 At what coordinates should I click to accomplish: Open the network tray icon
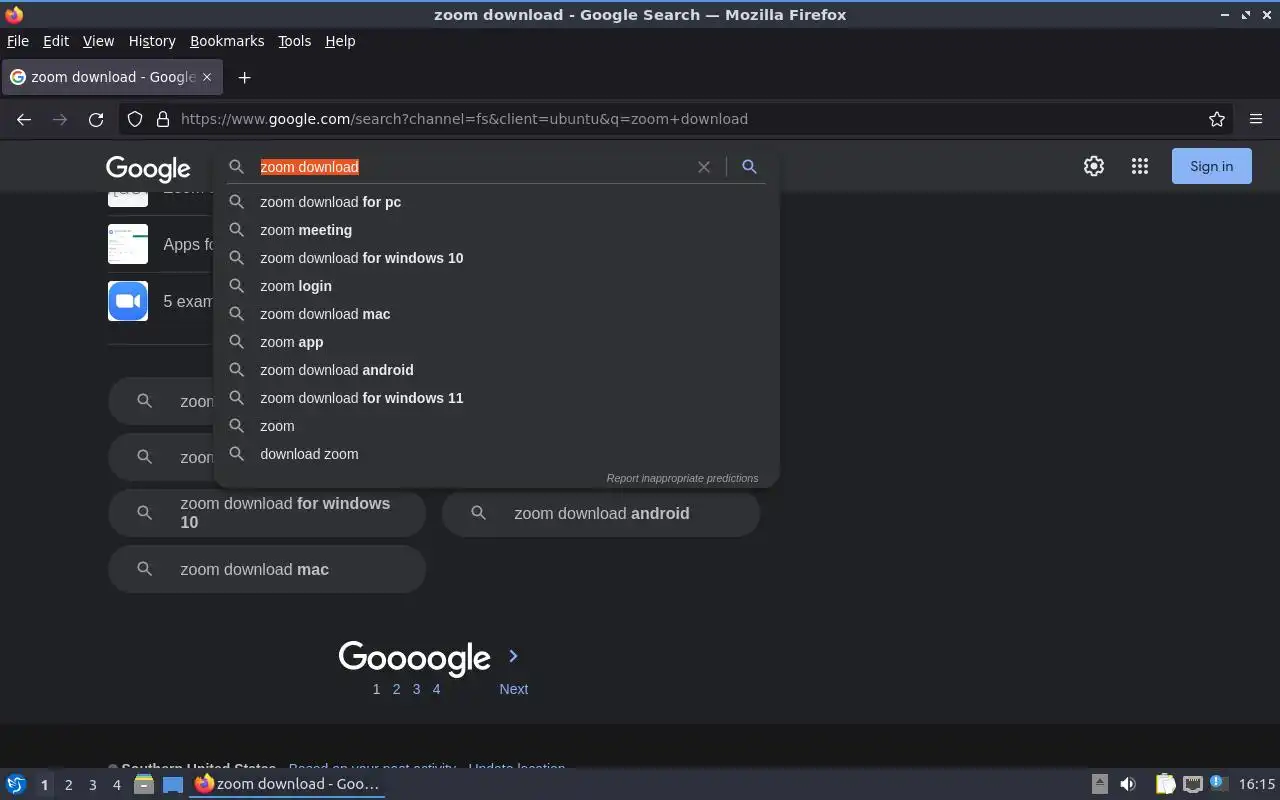tap(1192, 784)
